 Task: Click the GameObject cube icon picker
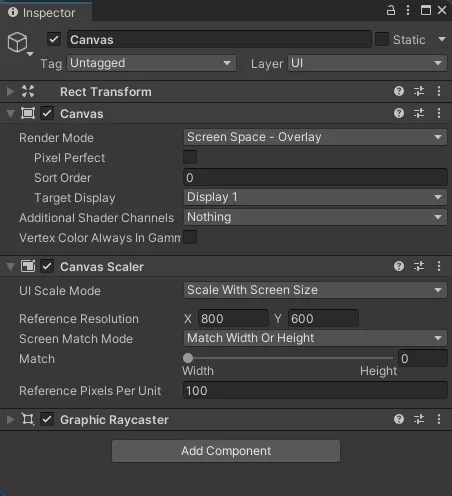(x=19, y=44)
